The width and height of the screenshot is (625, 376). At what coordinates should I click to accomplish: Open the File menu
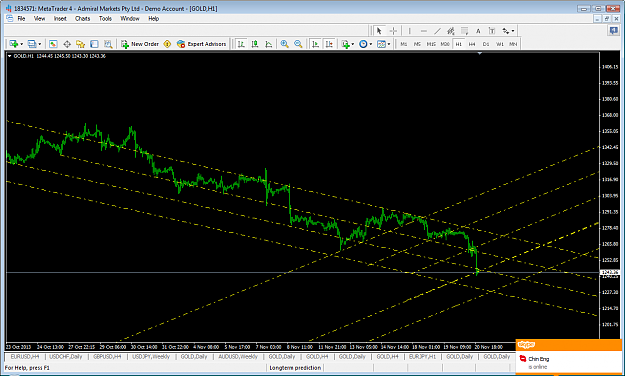coord(21,18)
